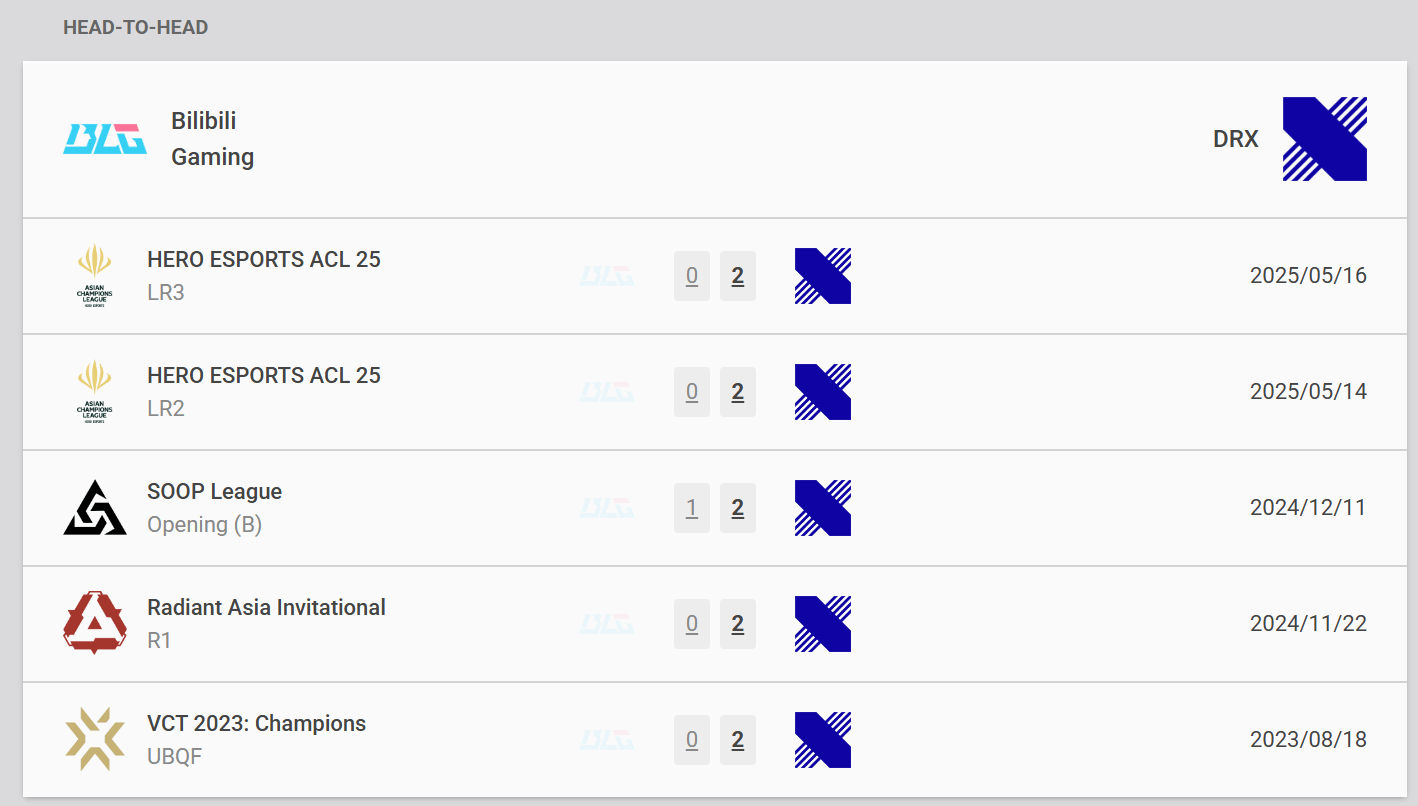The height and width of the screenshot is (806, 1418).
Task: Click the Asian Champions League icon for LR2
Action: (95, 391)
